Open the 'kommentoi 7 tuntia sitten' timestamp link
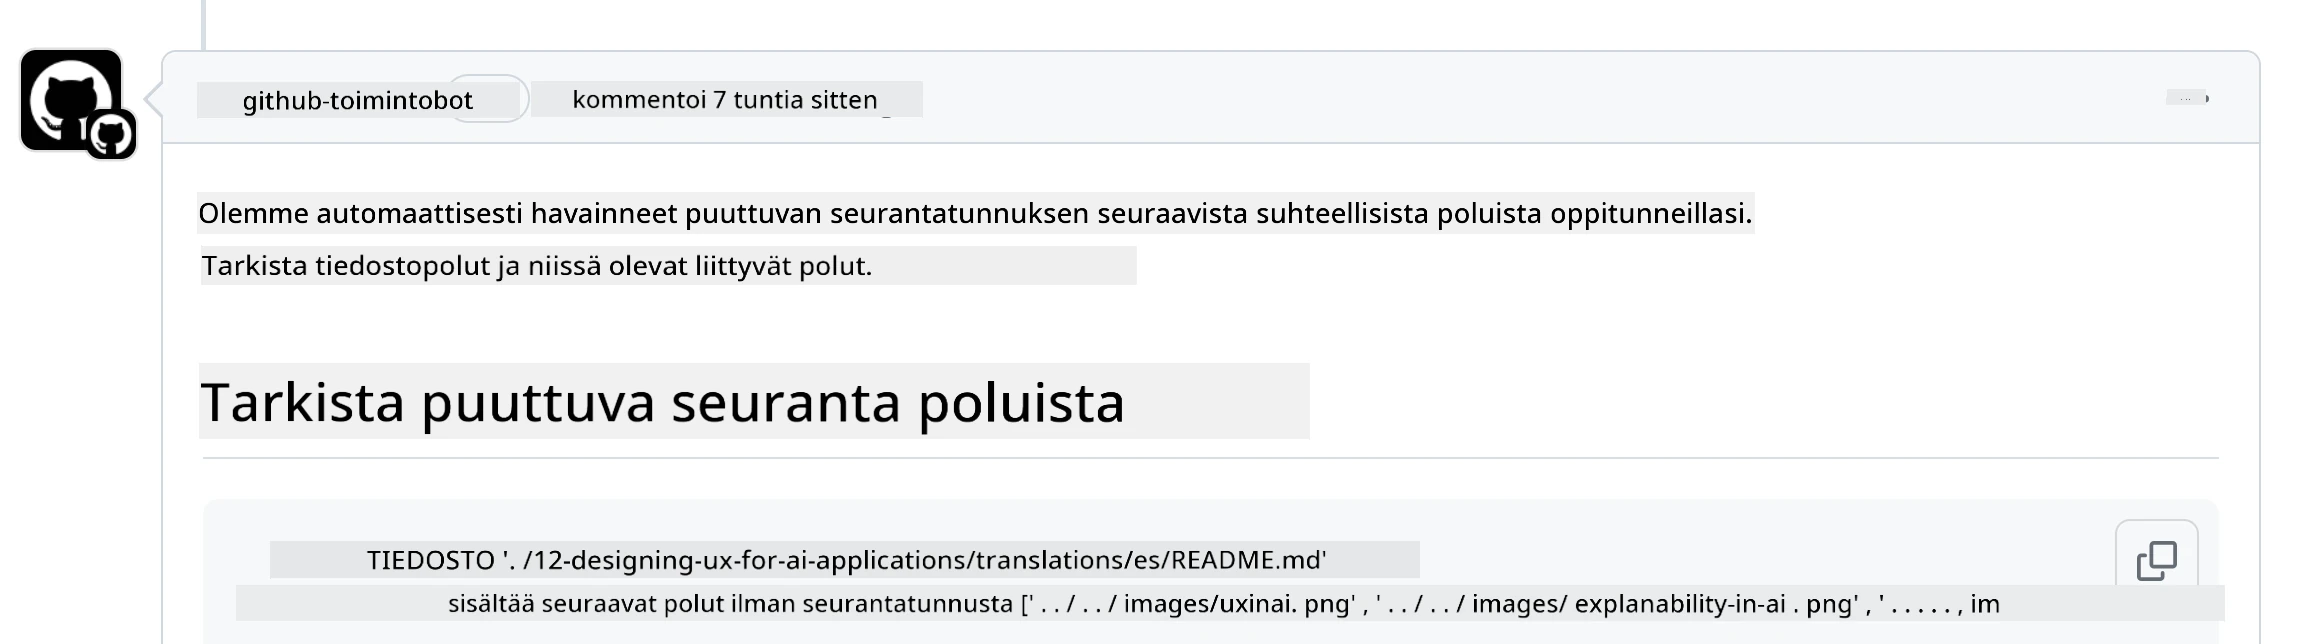This screenshot has height=644, width=2307. point(724,100)
